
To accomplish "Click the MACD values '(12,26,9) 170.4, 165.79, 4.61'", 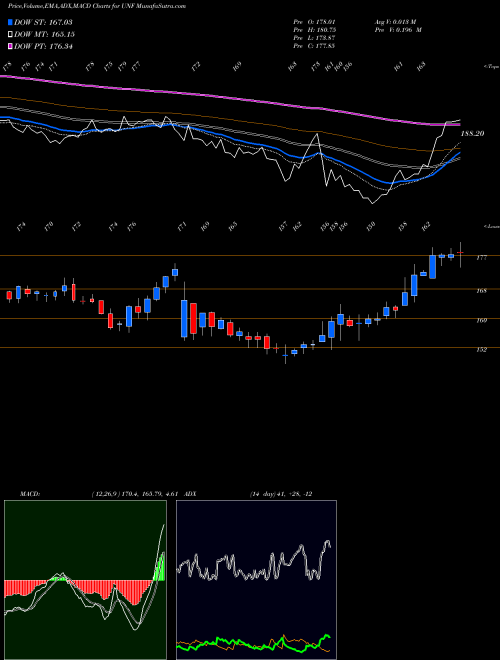I will [x=136, y=494].
